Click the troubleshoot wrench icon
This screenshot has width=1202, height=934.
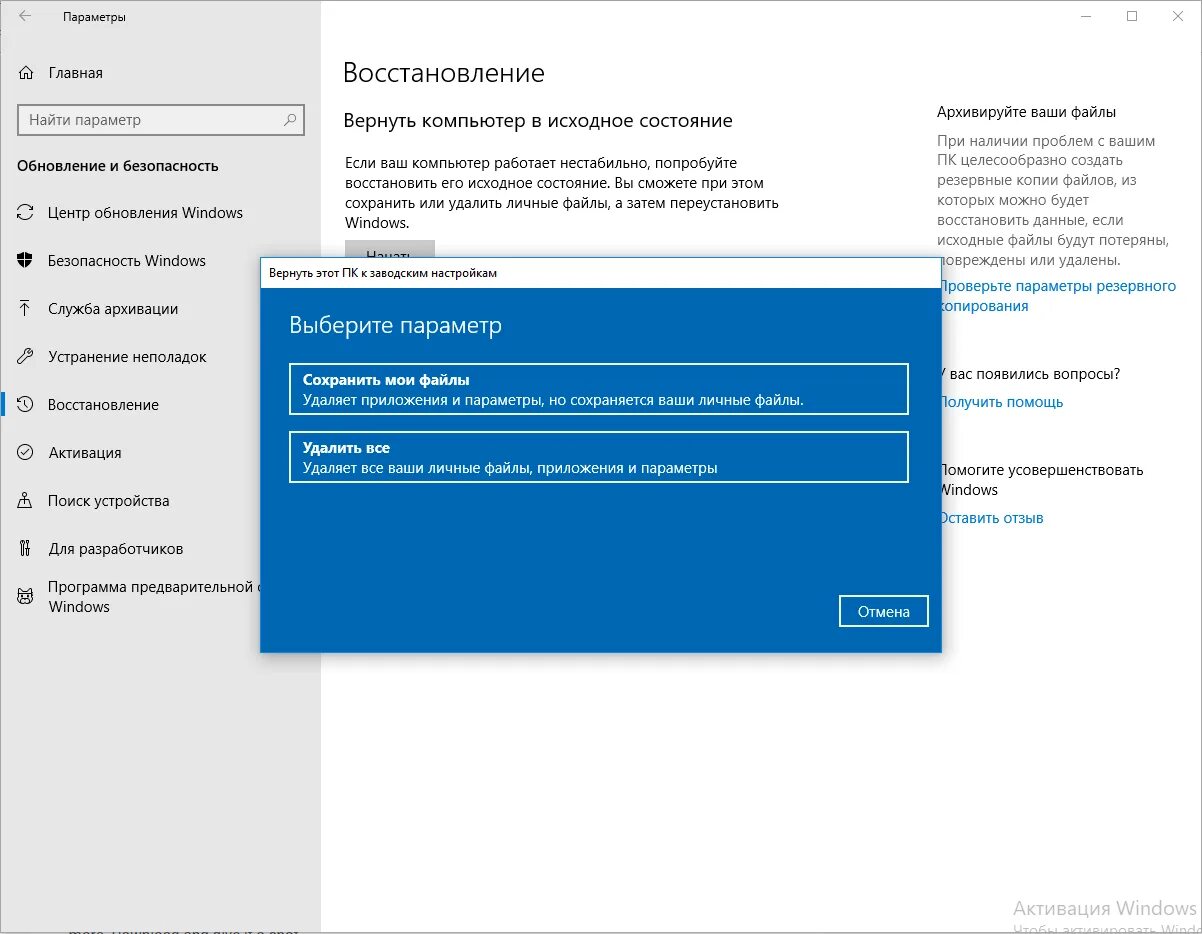26,357
